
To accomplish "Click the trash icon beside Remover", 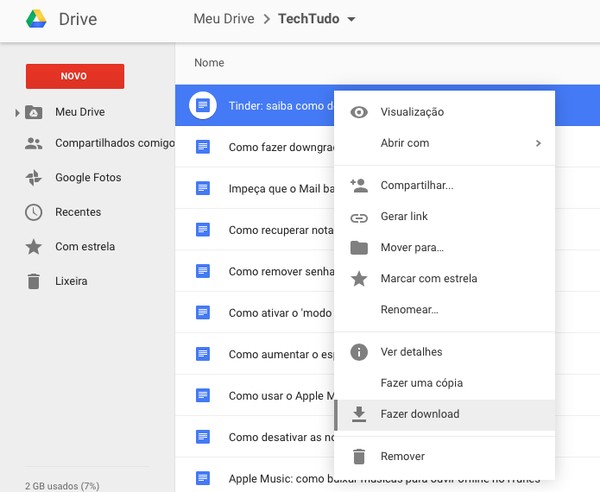I will click(359, 456).
